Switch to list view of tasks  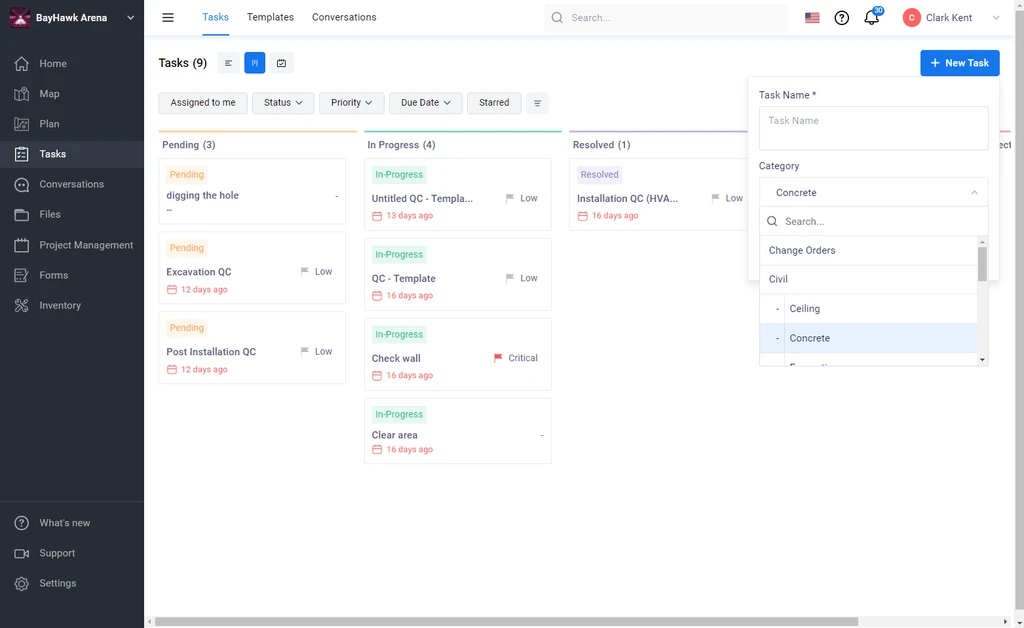(228, 63)
